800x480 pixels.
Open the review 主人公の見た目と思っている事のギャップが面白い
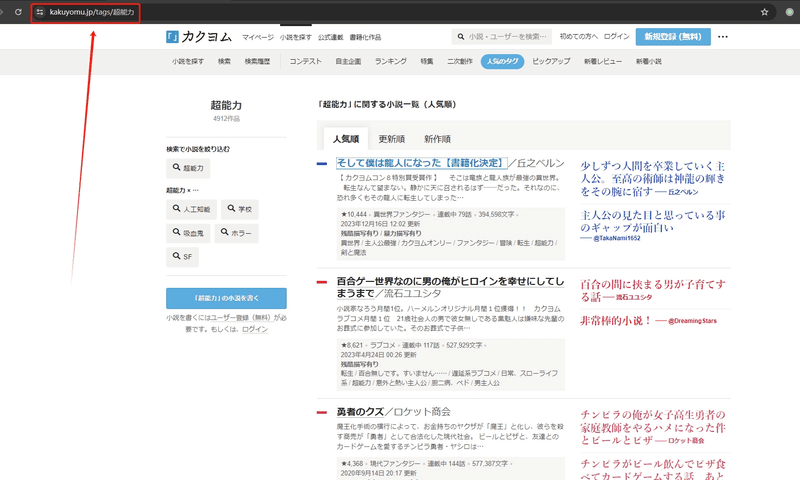point(653,221)
